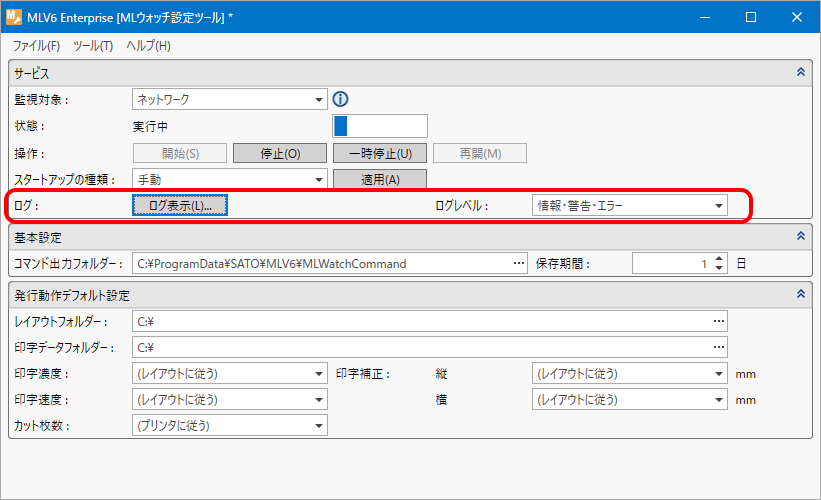Close the MLV6 Enterprise window

pos(797,17)
